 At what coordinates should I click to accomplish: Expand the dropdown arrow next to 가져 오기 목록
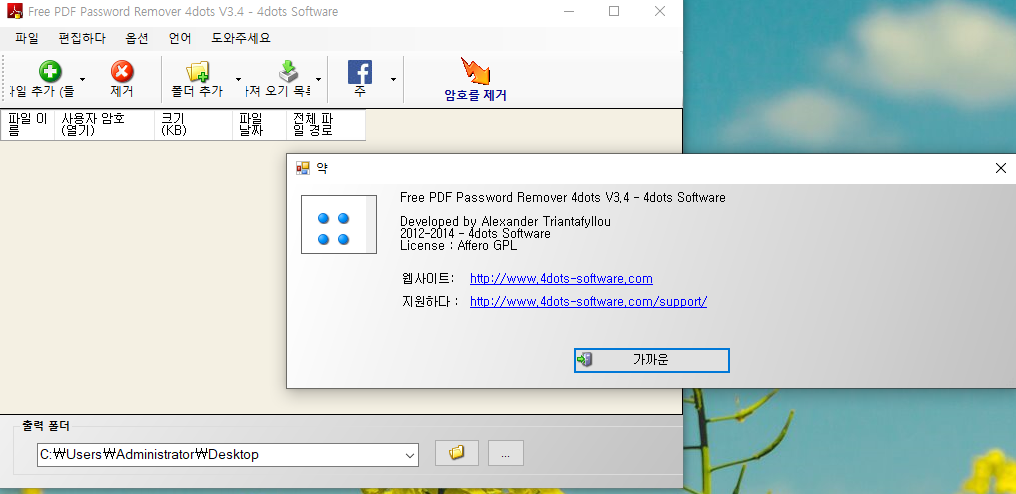(318, 80)
